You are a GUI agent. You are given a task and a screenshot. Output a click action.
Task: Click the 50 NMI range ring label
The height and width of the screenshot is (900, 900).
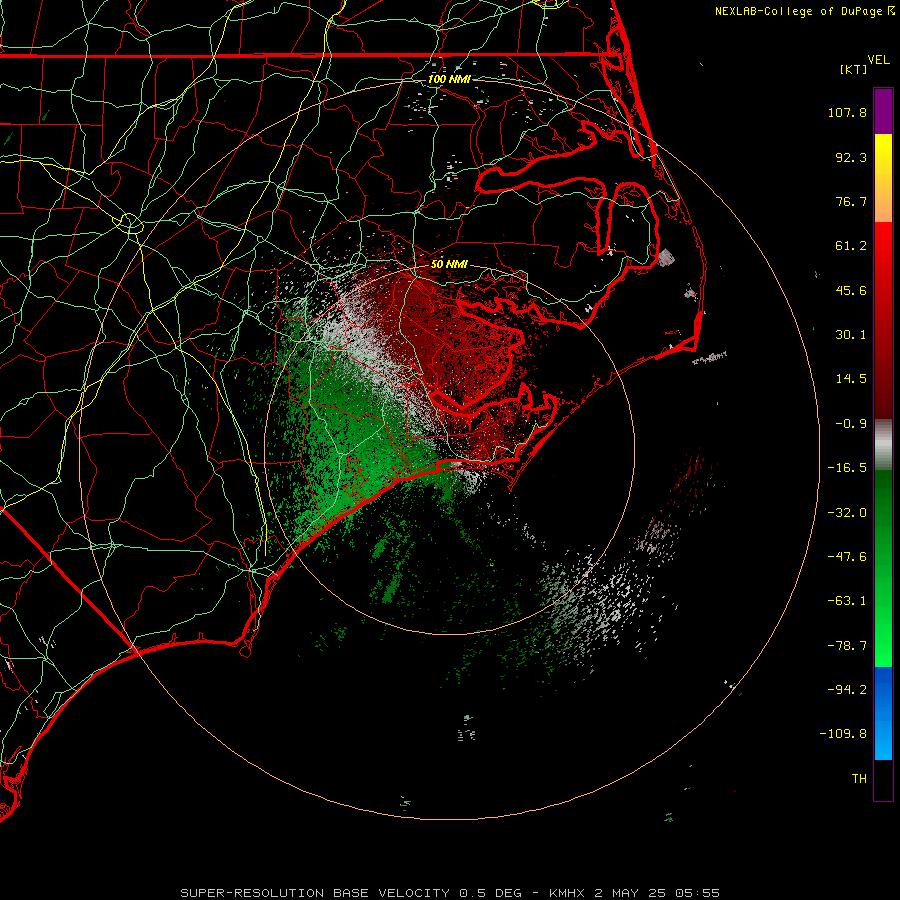pyautogui.click(x=449, y=264)
